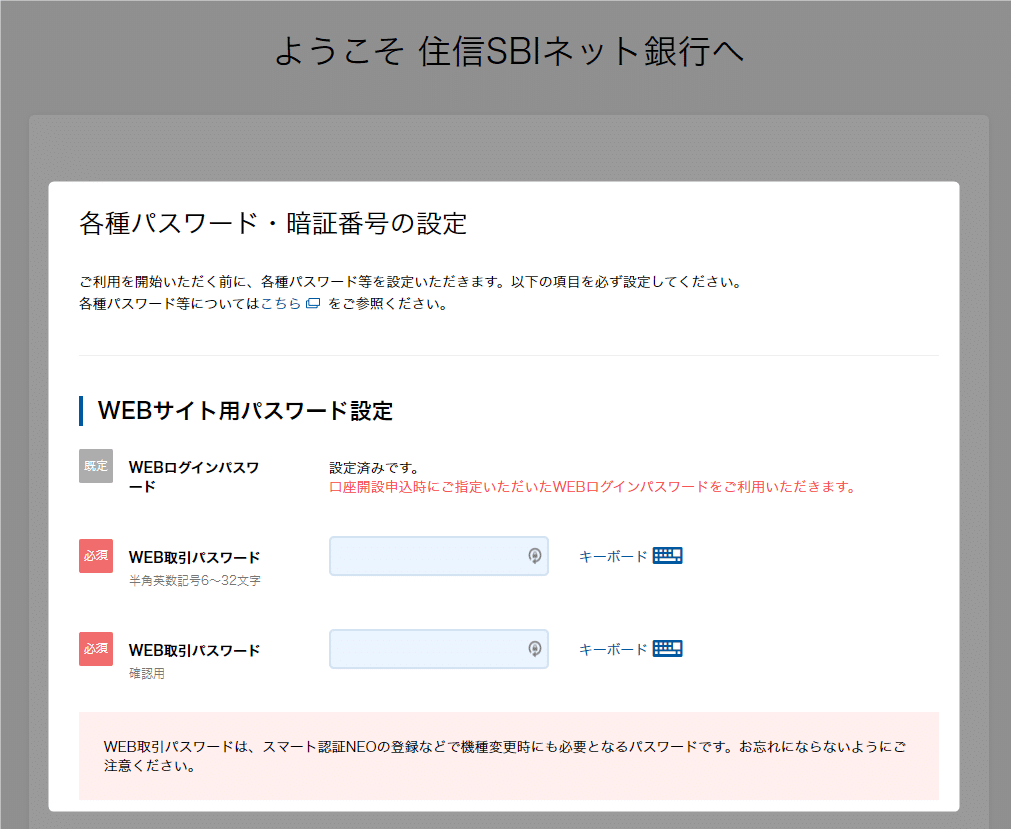Screen dimensions: 1011x829
Task: Click the reveal icon in confirmation password field
Action: pyautogui.click(x=536, y=648)
